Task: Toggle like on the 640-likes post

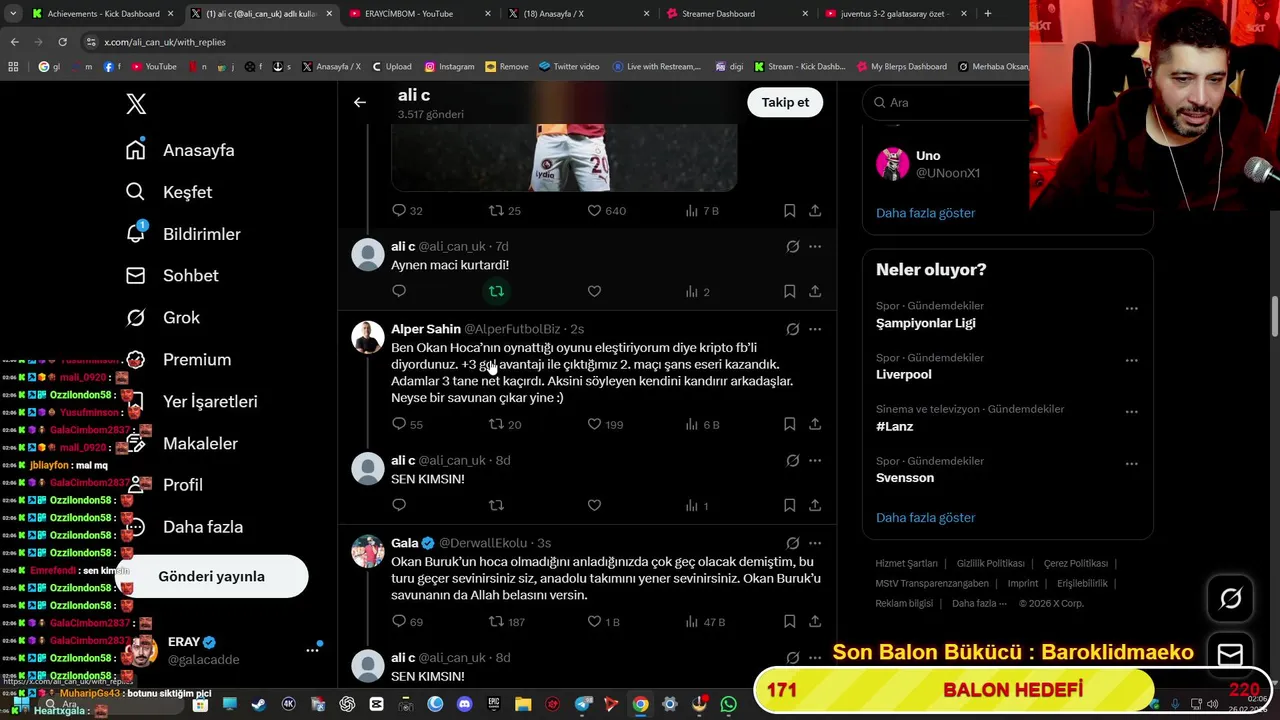Action: (x=594, y=211)
